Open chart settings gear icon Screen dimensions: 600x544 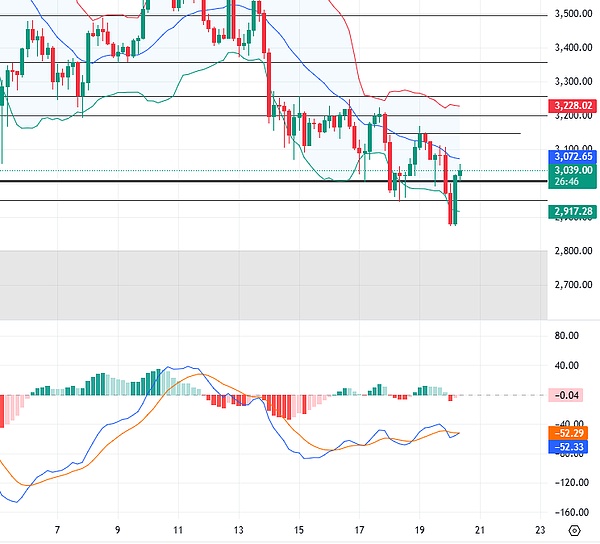[574, 530]
